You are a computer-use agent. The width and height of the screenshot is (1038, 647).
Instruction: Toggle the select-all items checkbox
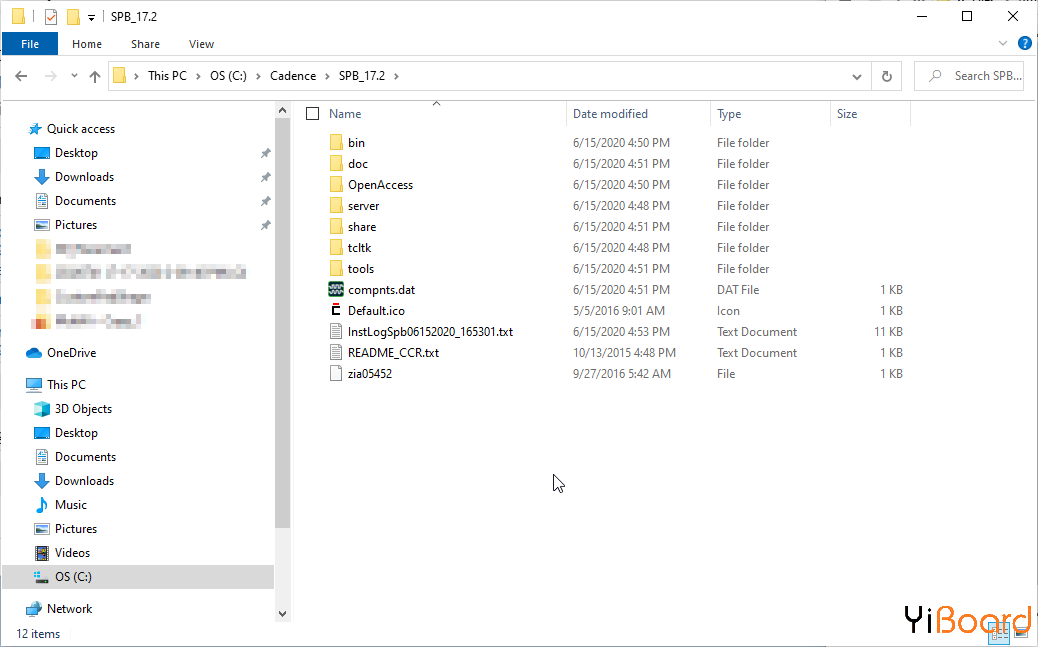(x=312, y=114)
